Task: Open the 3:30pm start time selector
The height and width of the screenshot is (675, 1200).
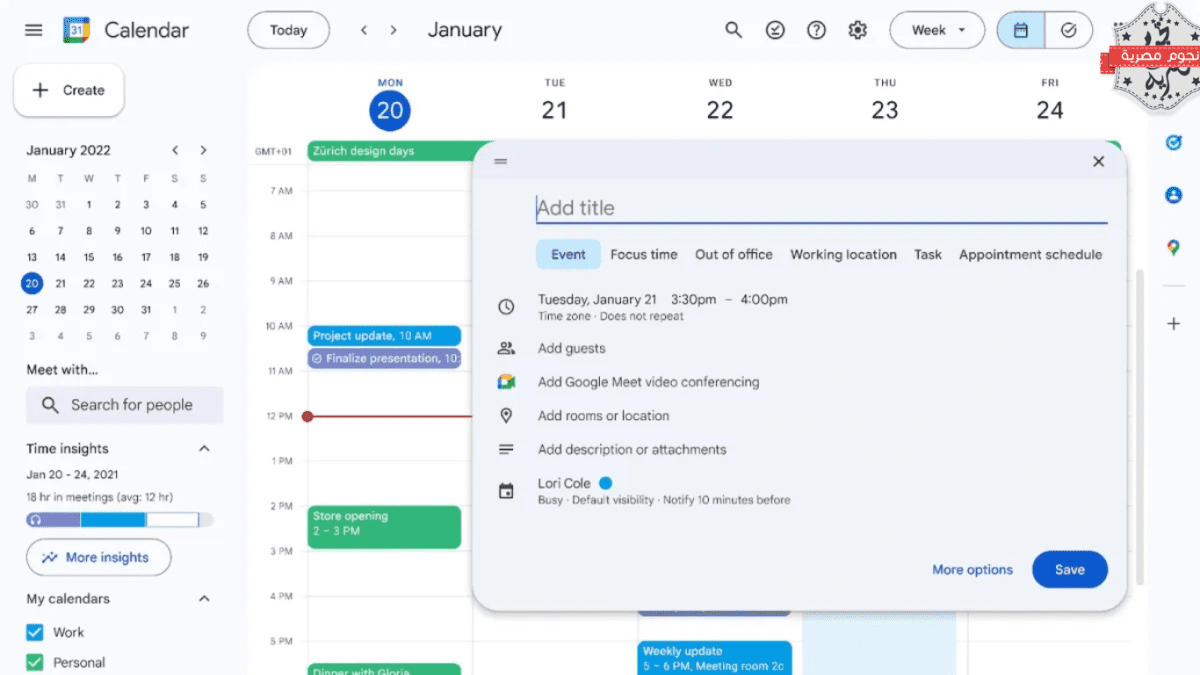Action: (x=694, y=299)
